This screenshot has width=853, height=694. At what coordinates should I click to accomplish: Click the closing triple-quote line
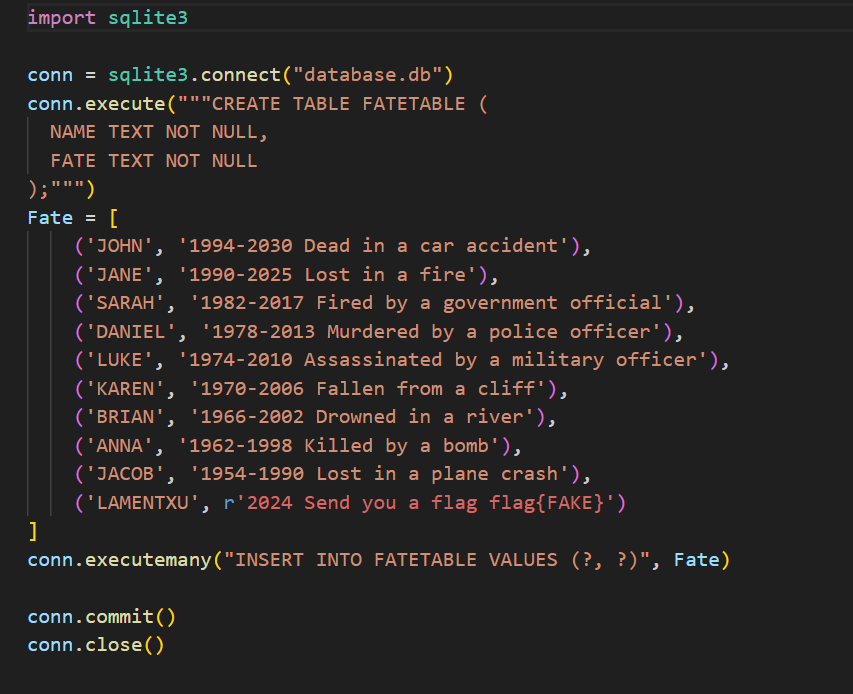click(61, 189)
